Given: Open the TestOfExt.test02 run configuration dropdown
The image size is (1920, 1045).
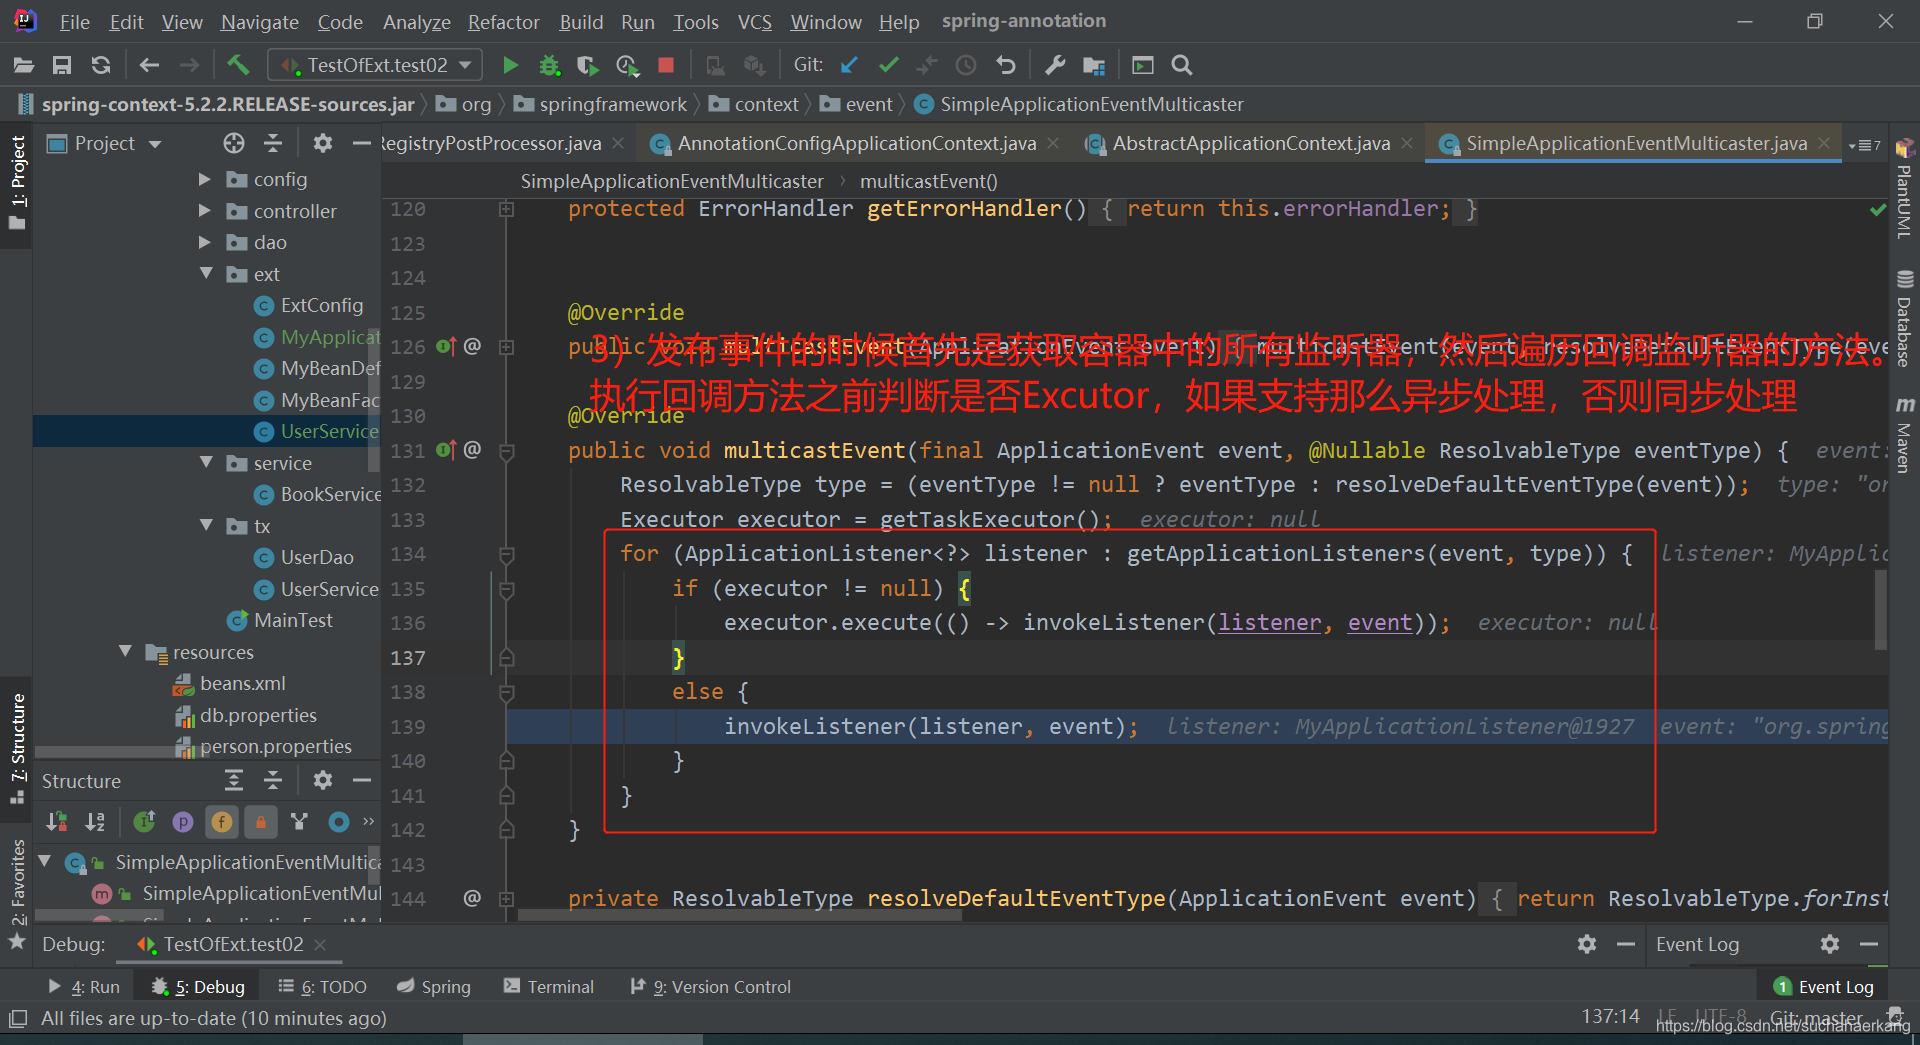Looking at the screenshot, I should point(376,65).
